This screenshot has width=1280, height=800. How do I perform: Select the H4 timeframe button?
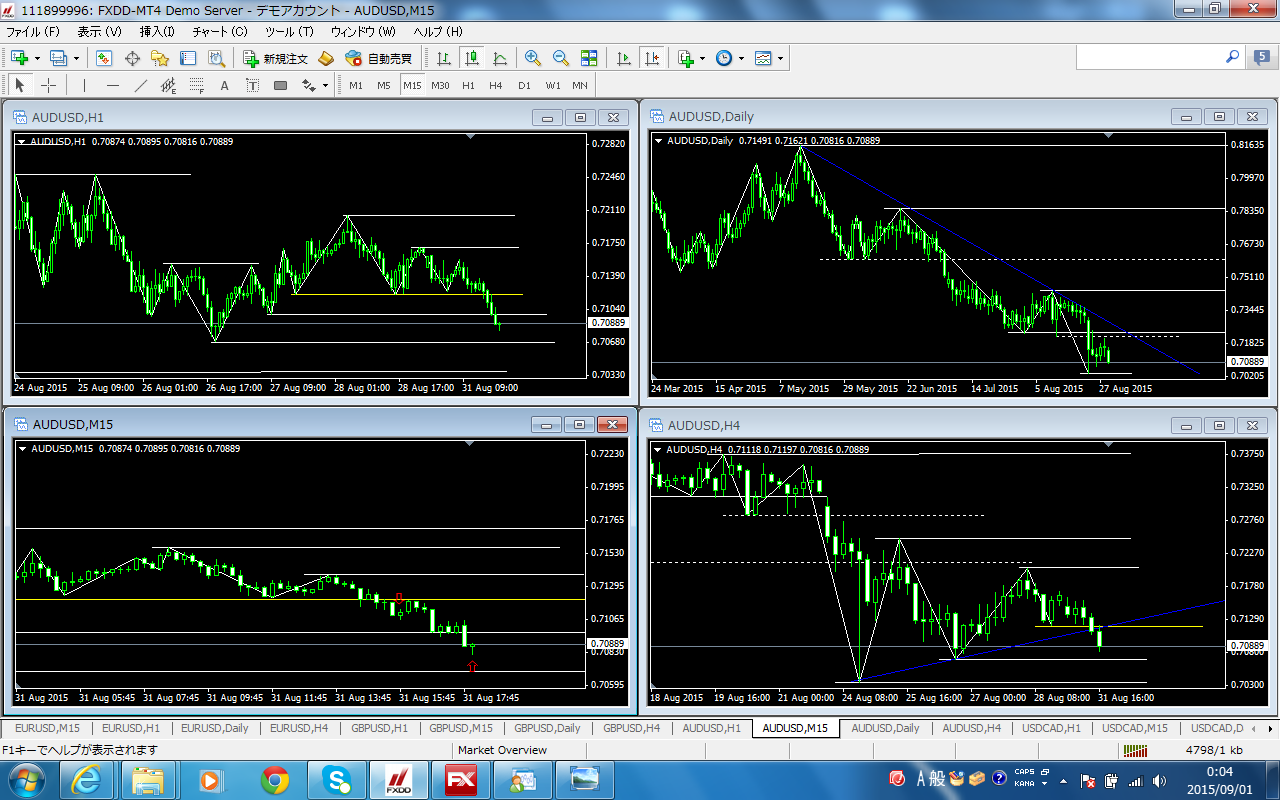(x=496, y=86)
